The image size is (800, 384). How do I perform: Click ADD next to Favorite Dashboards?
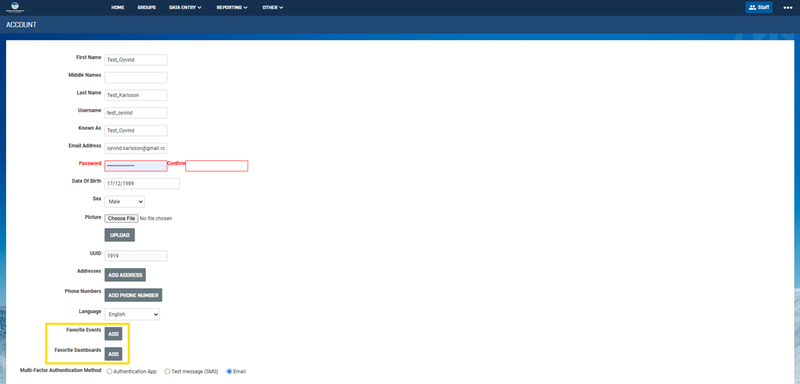coord(113,354)
